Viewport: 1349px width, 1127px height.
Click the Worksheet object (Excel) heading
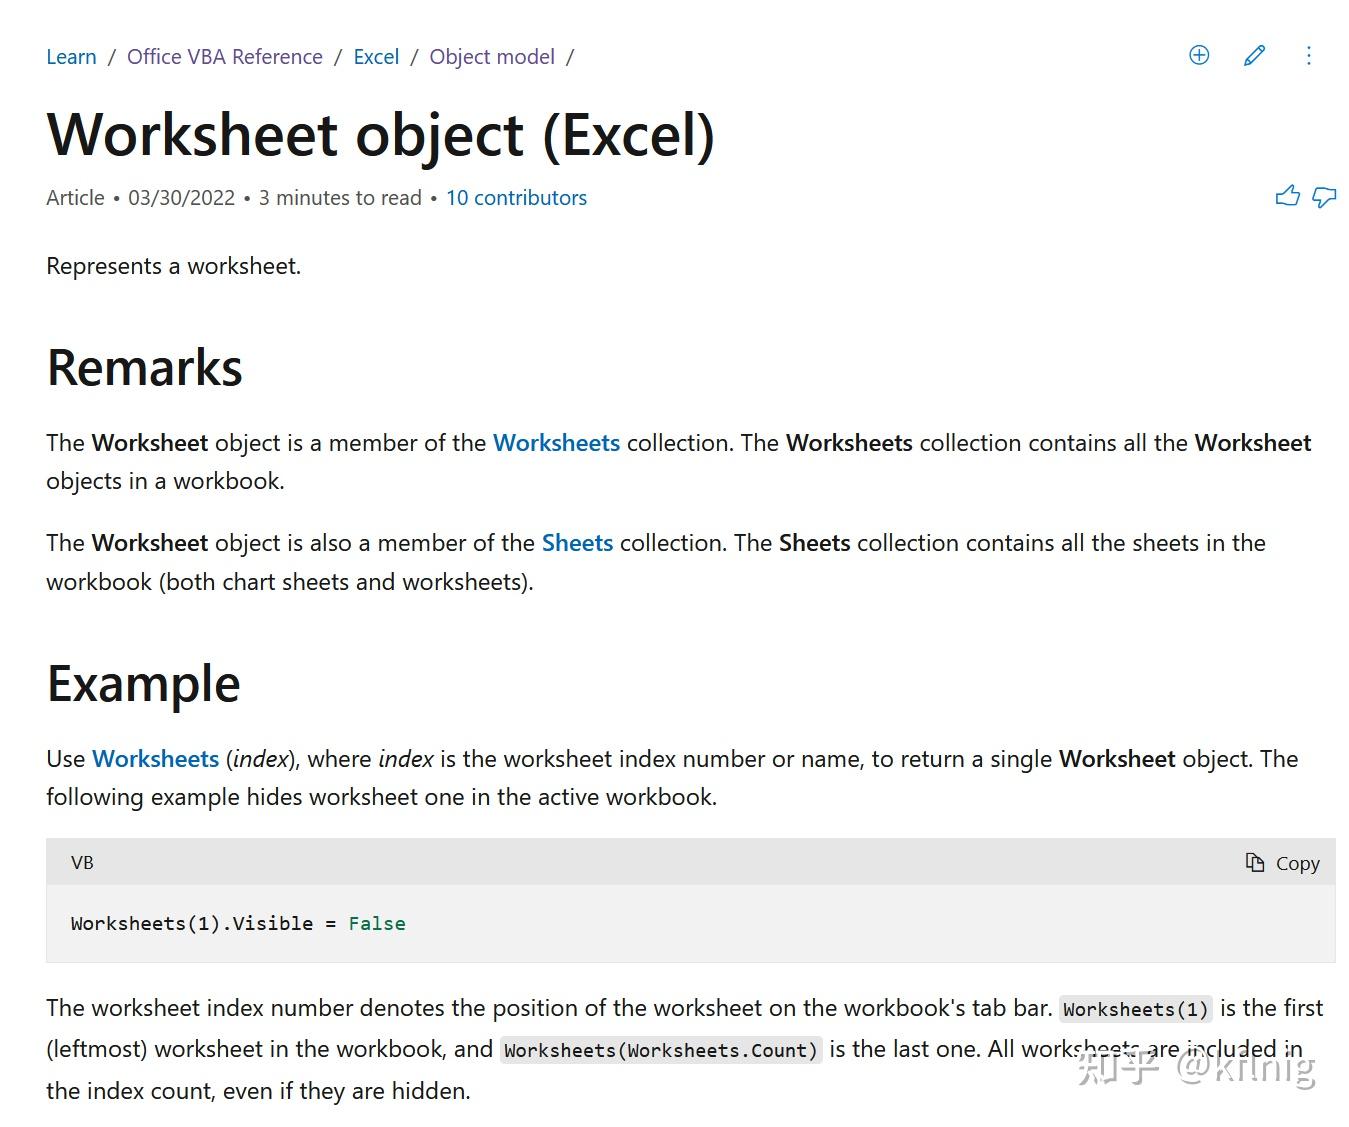pos(380,134)
